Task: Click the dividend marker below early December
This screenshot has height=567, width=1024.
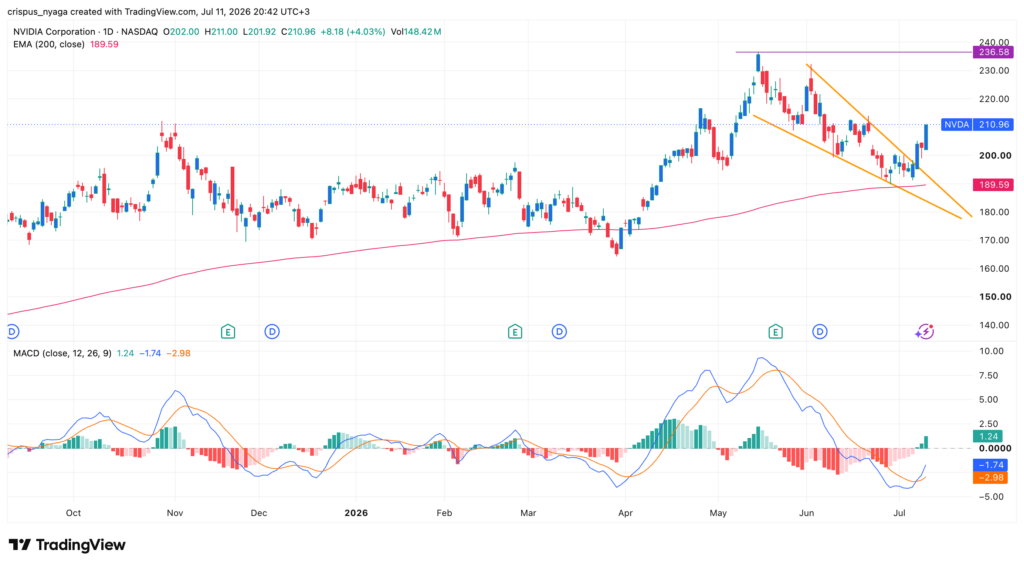Action: pyautogui.click(x=272, y=332)
